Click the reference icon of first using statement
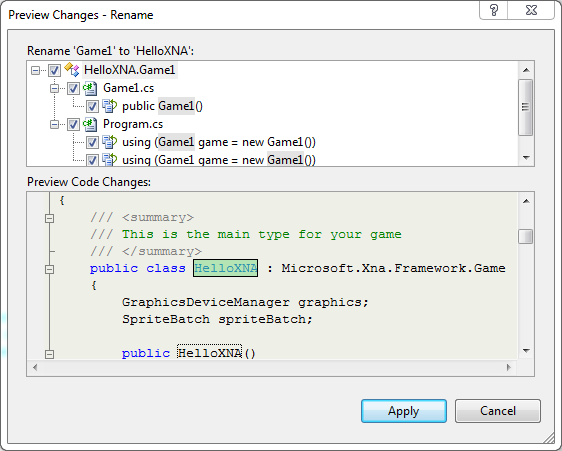This screenshot has width=562, height=451. coord(109,142)
